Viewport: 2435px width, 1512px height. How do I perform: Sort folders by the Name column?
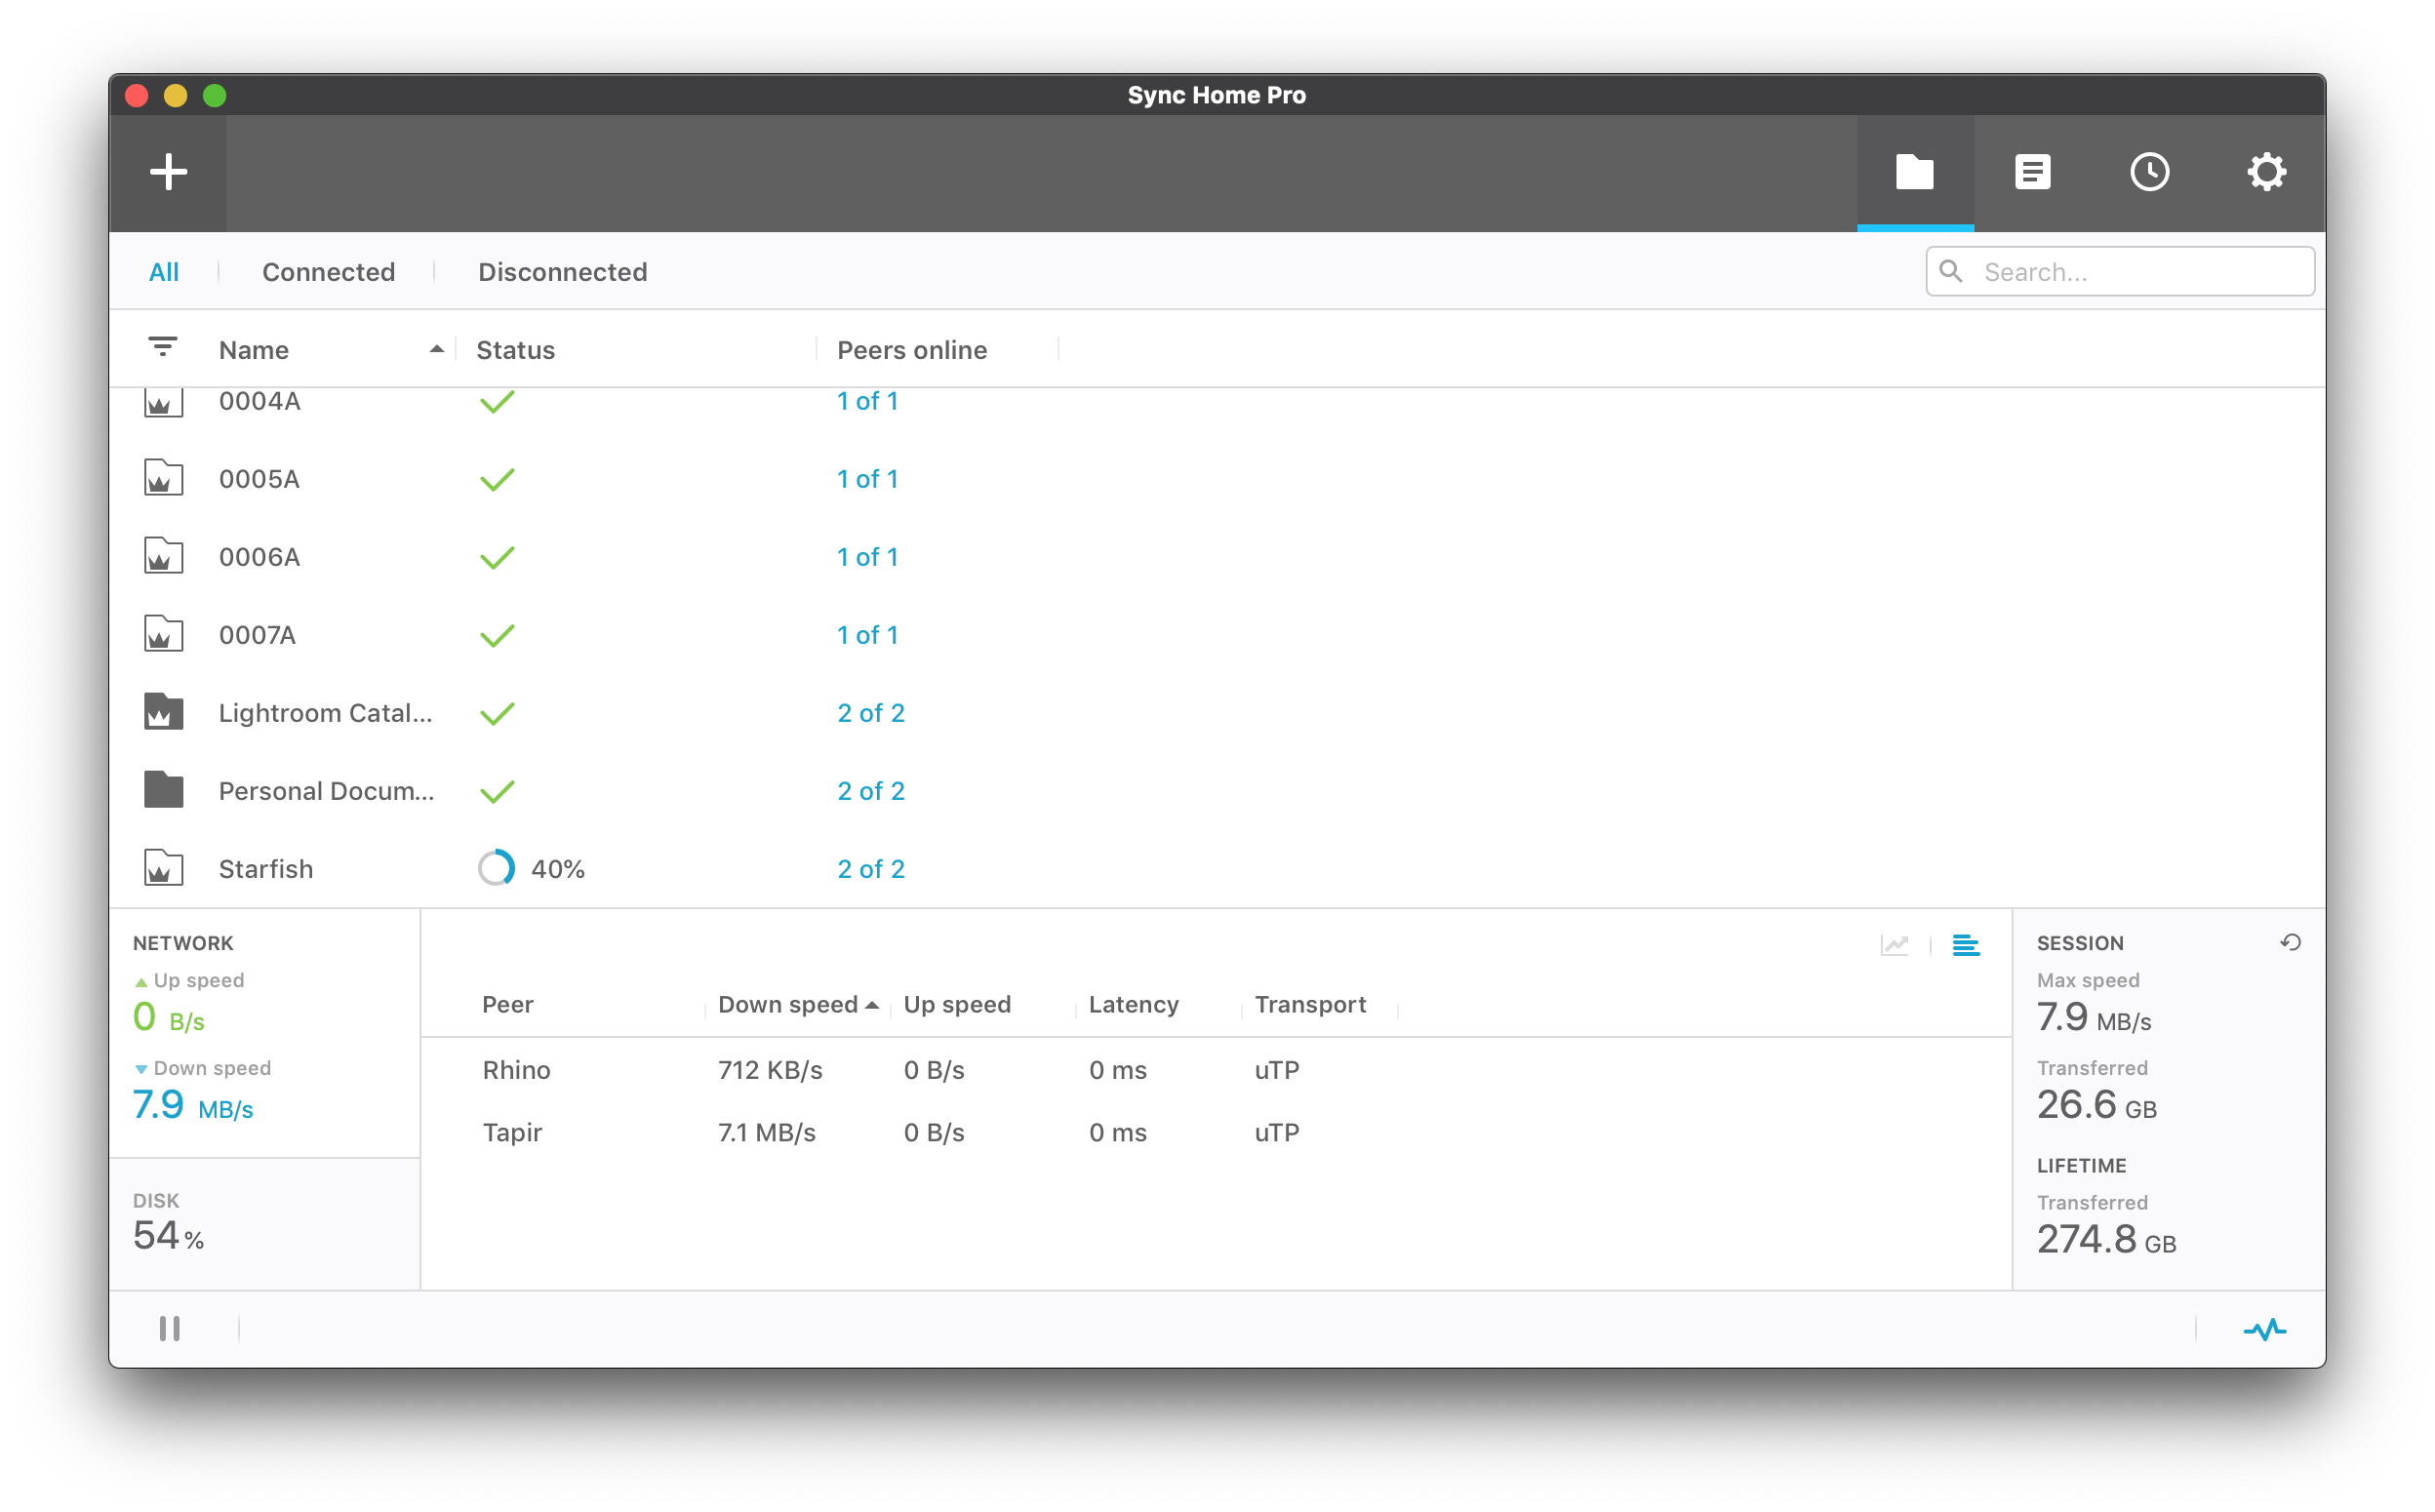[x=254, y=350]
